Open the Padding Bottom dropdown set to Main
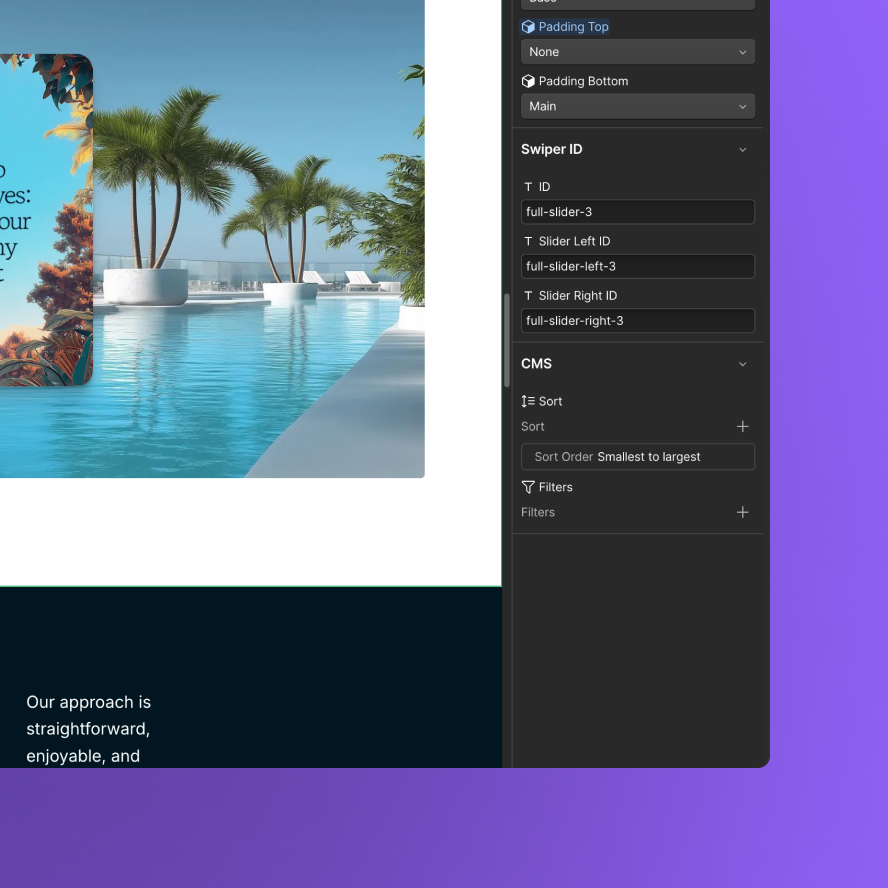Image resolution: width=888 pixels, height=888 pixels. 637,106
